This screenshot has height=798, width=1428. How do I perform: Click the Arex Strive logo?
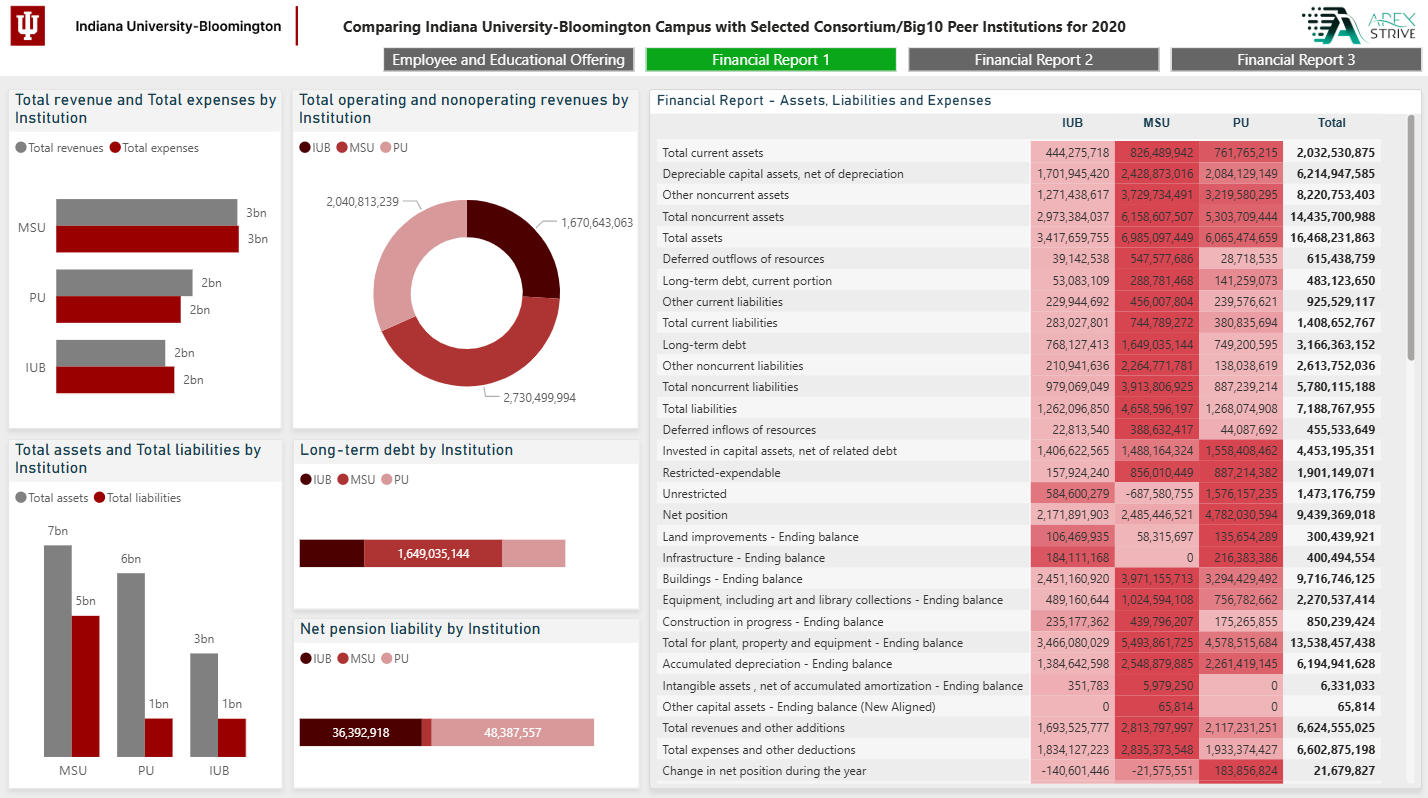pos(1359,26)
